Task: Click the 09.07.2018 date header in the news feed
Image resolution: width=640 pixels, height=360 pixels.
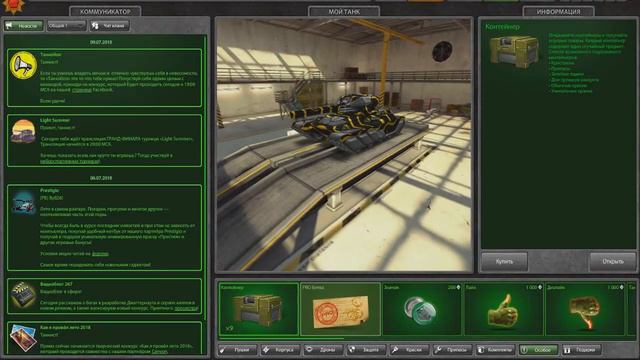Action: (101, 42)
